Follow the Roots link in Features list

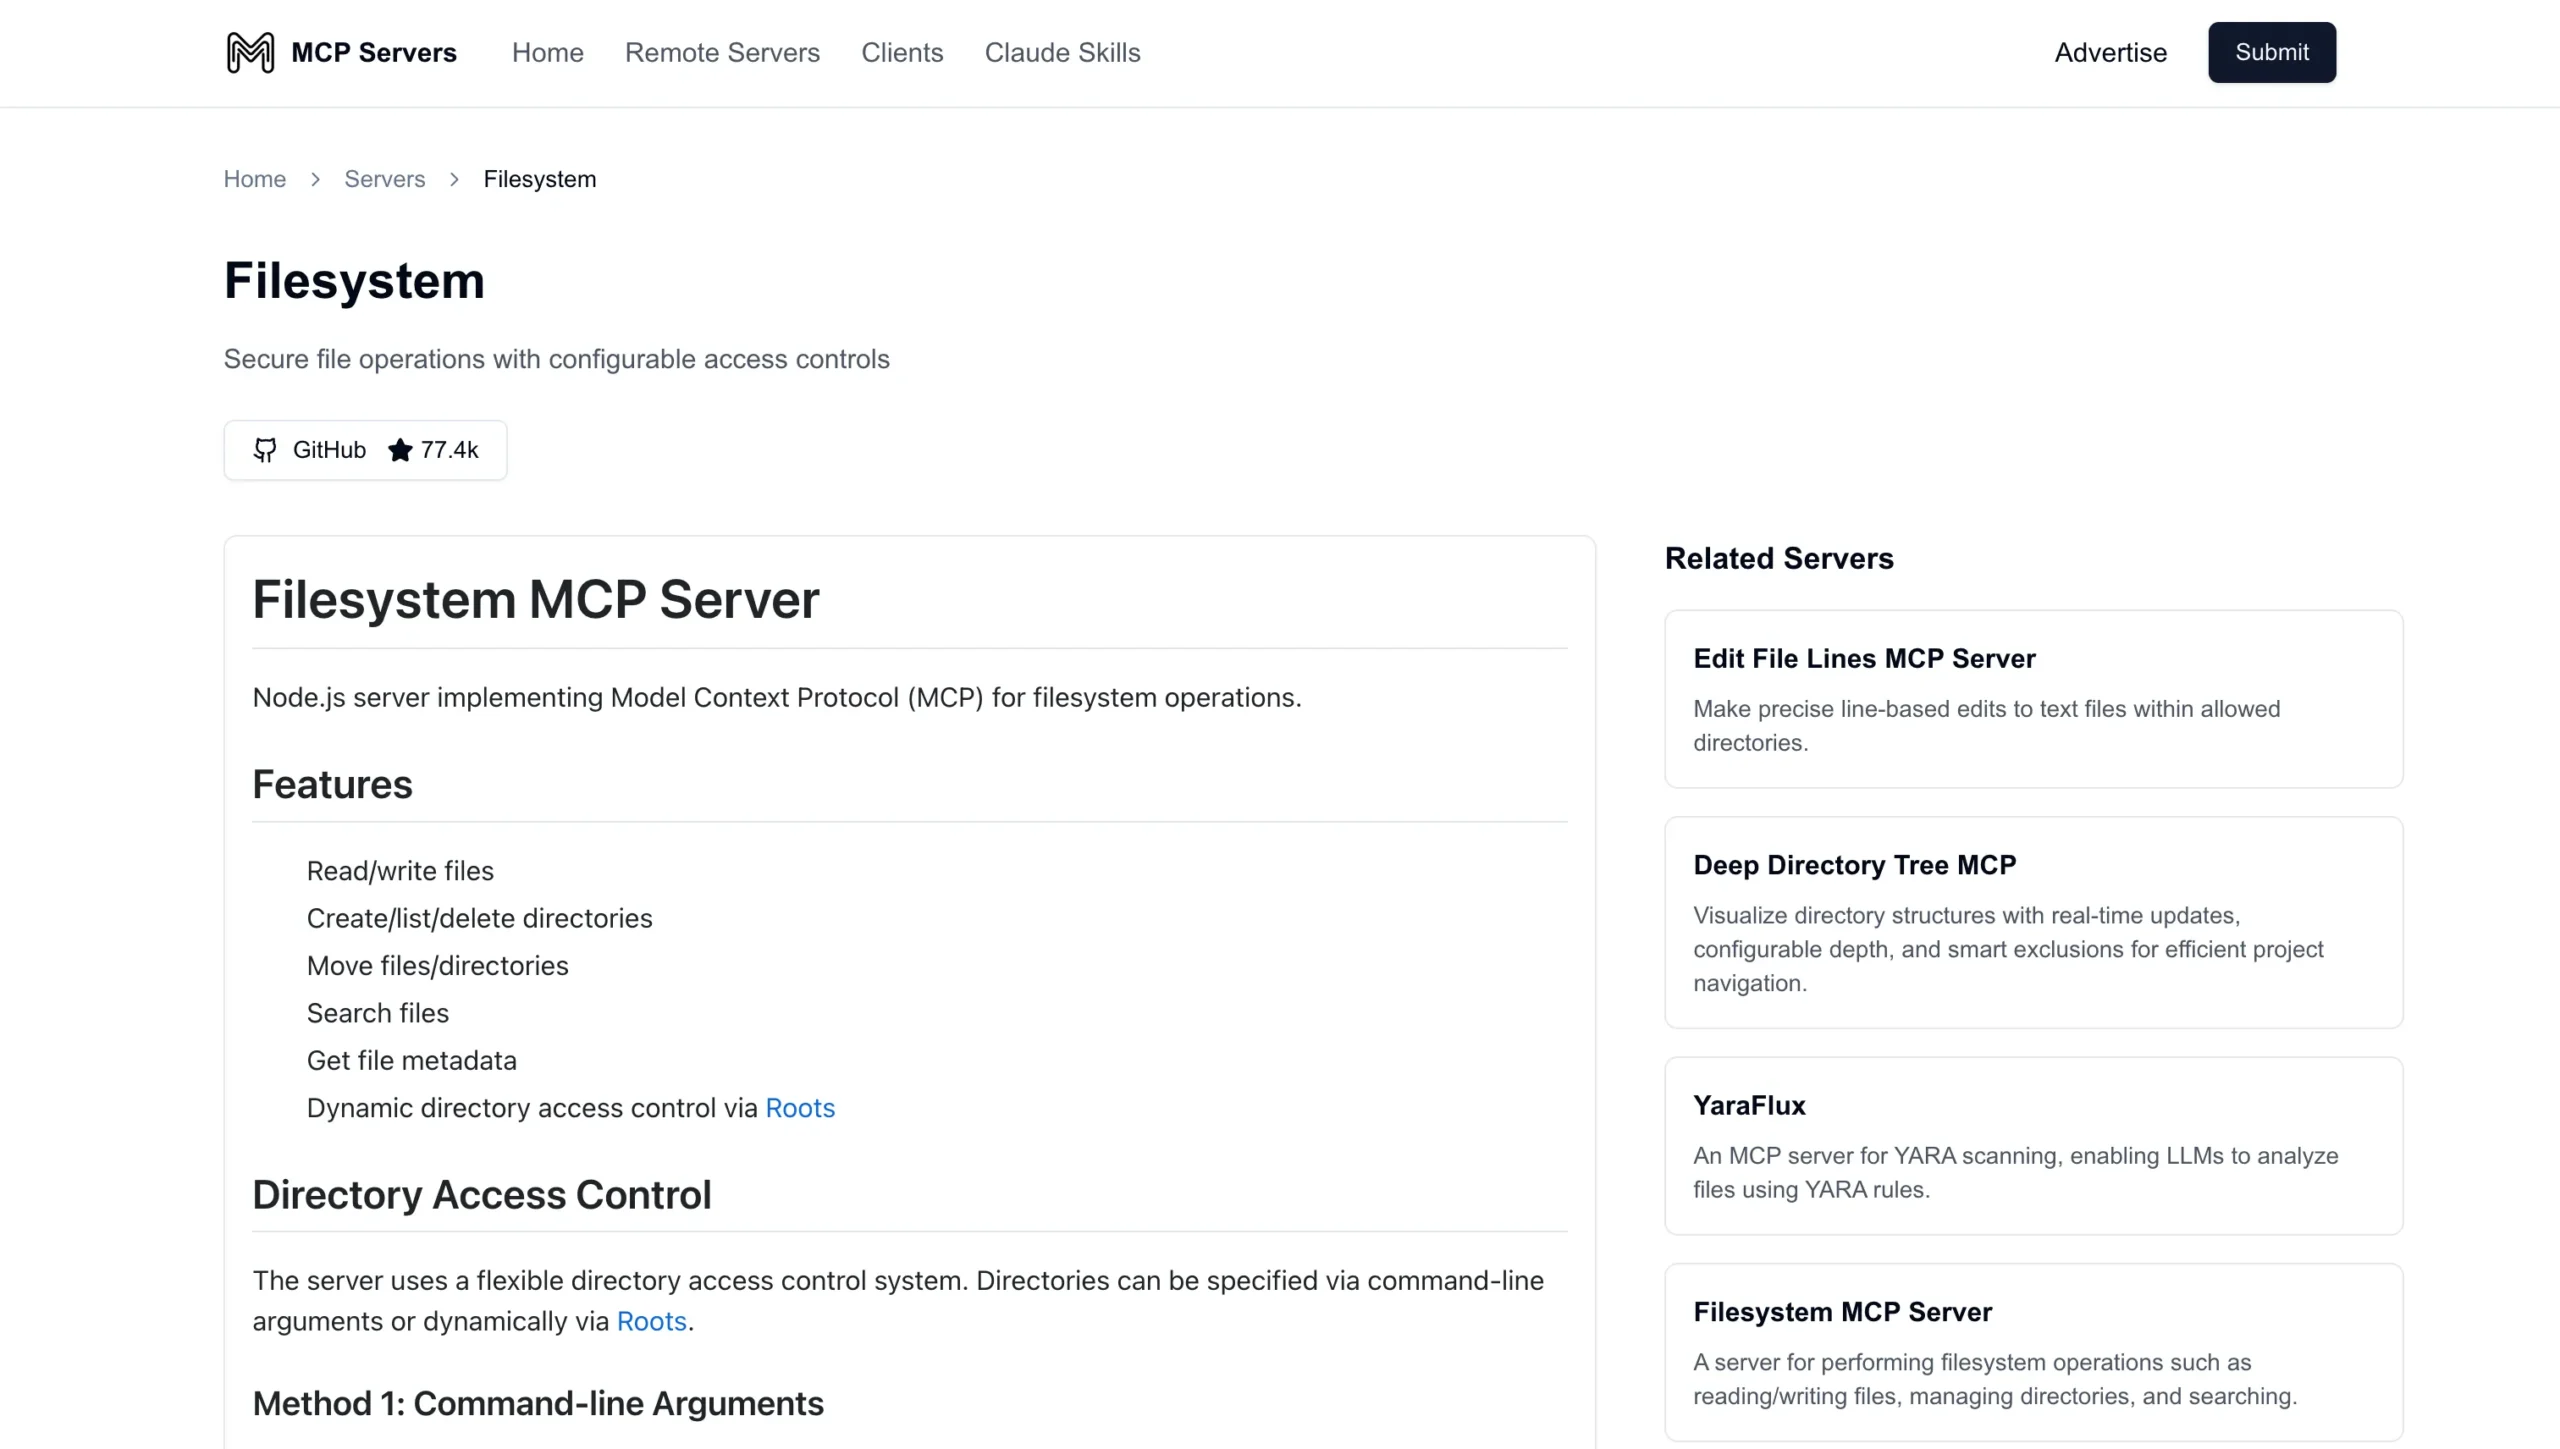[800, 1108]
